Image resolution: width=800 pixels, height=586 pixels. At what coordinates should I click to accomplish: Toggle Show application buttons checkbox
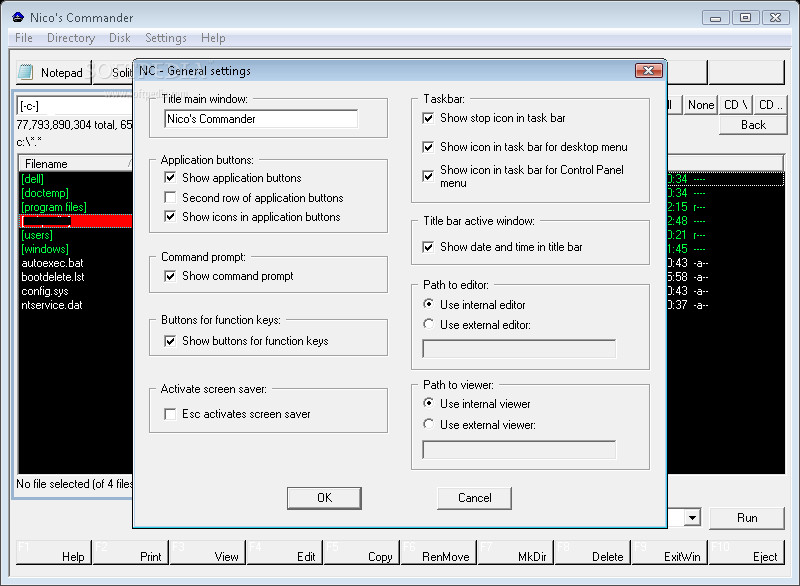[170, 177]
